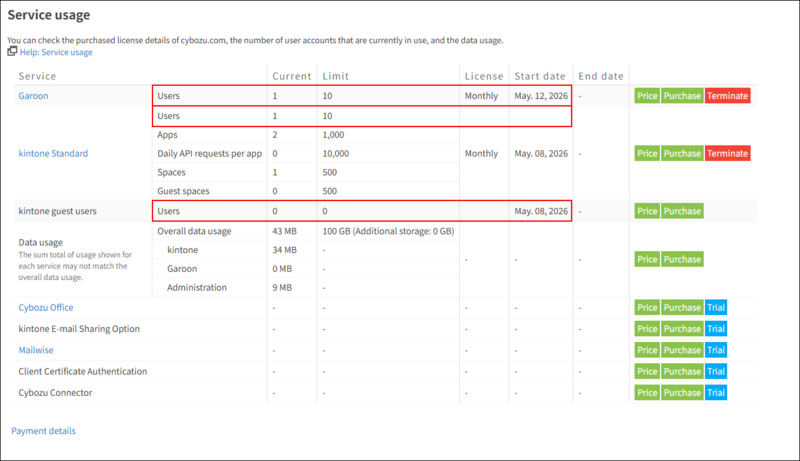Open the Mailwise link
The width and height of the screenshot is (800, 461).
point(36,350)
